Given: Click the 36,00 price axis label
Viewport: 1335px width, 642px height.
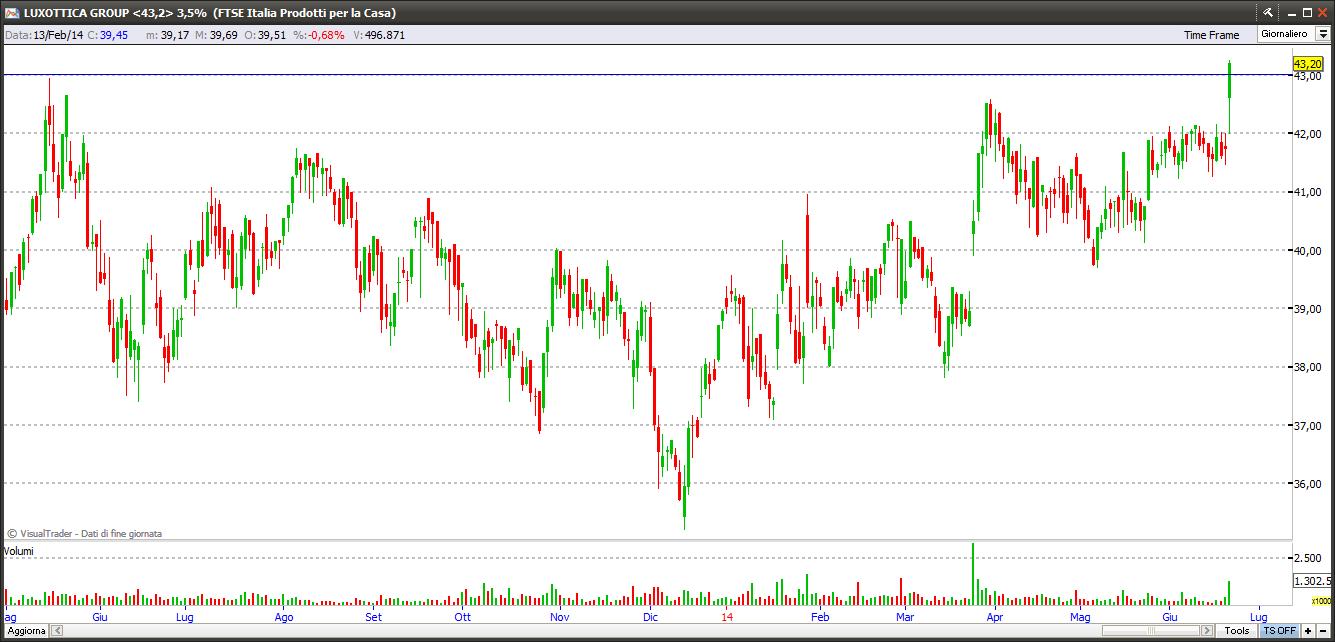Looking at the screenshot, I should click(x=1307, y=484).
